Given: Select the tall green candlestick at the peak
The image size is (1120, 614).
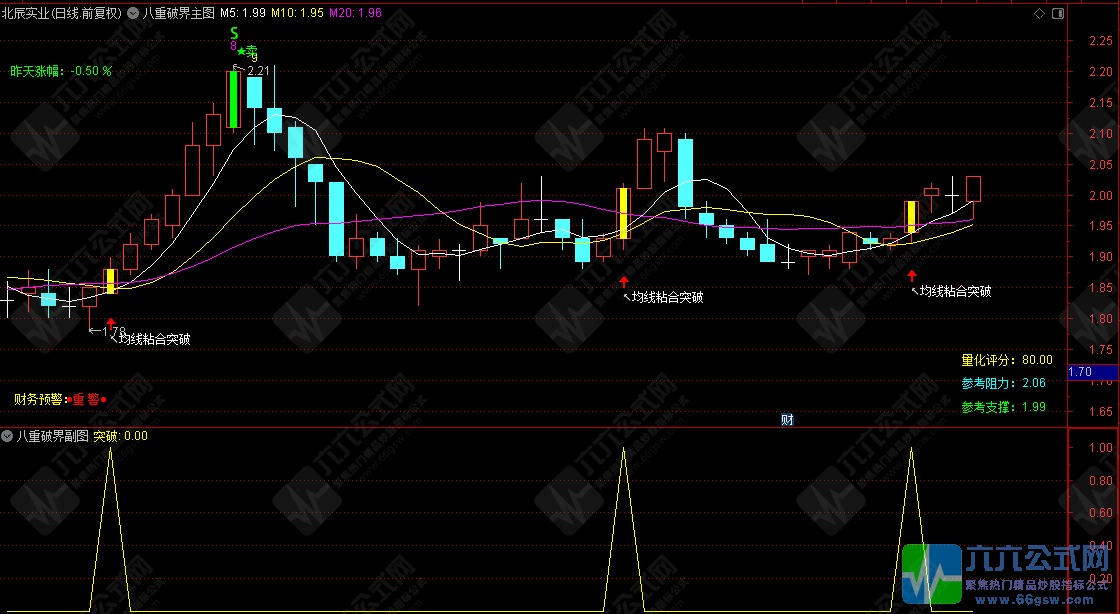Looking at the screenshot, I should [x=234, y=100].
